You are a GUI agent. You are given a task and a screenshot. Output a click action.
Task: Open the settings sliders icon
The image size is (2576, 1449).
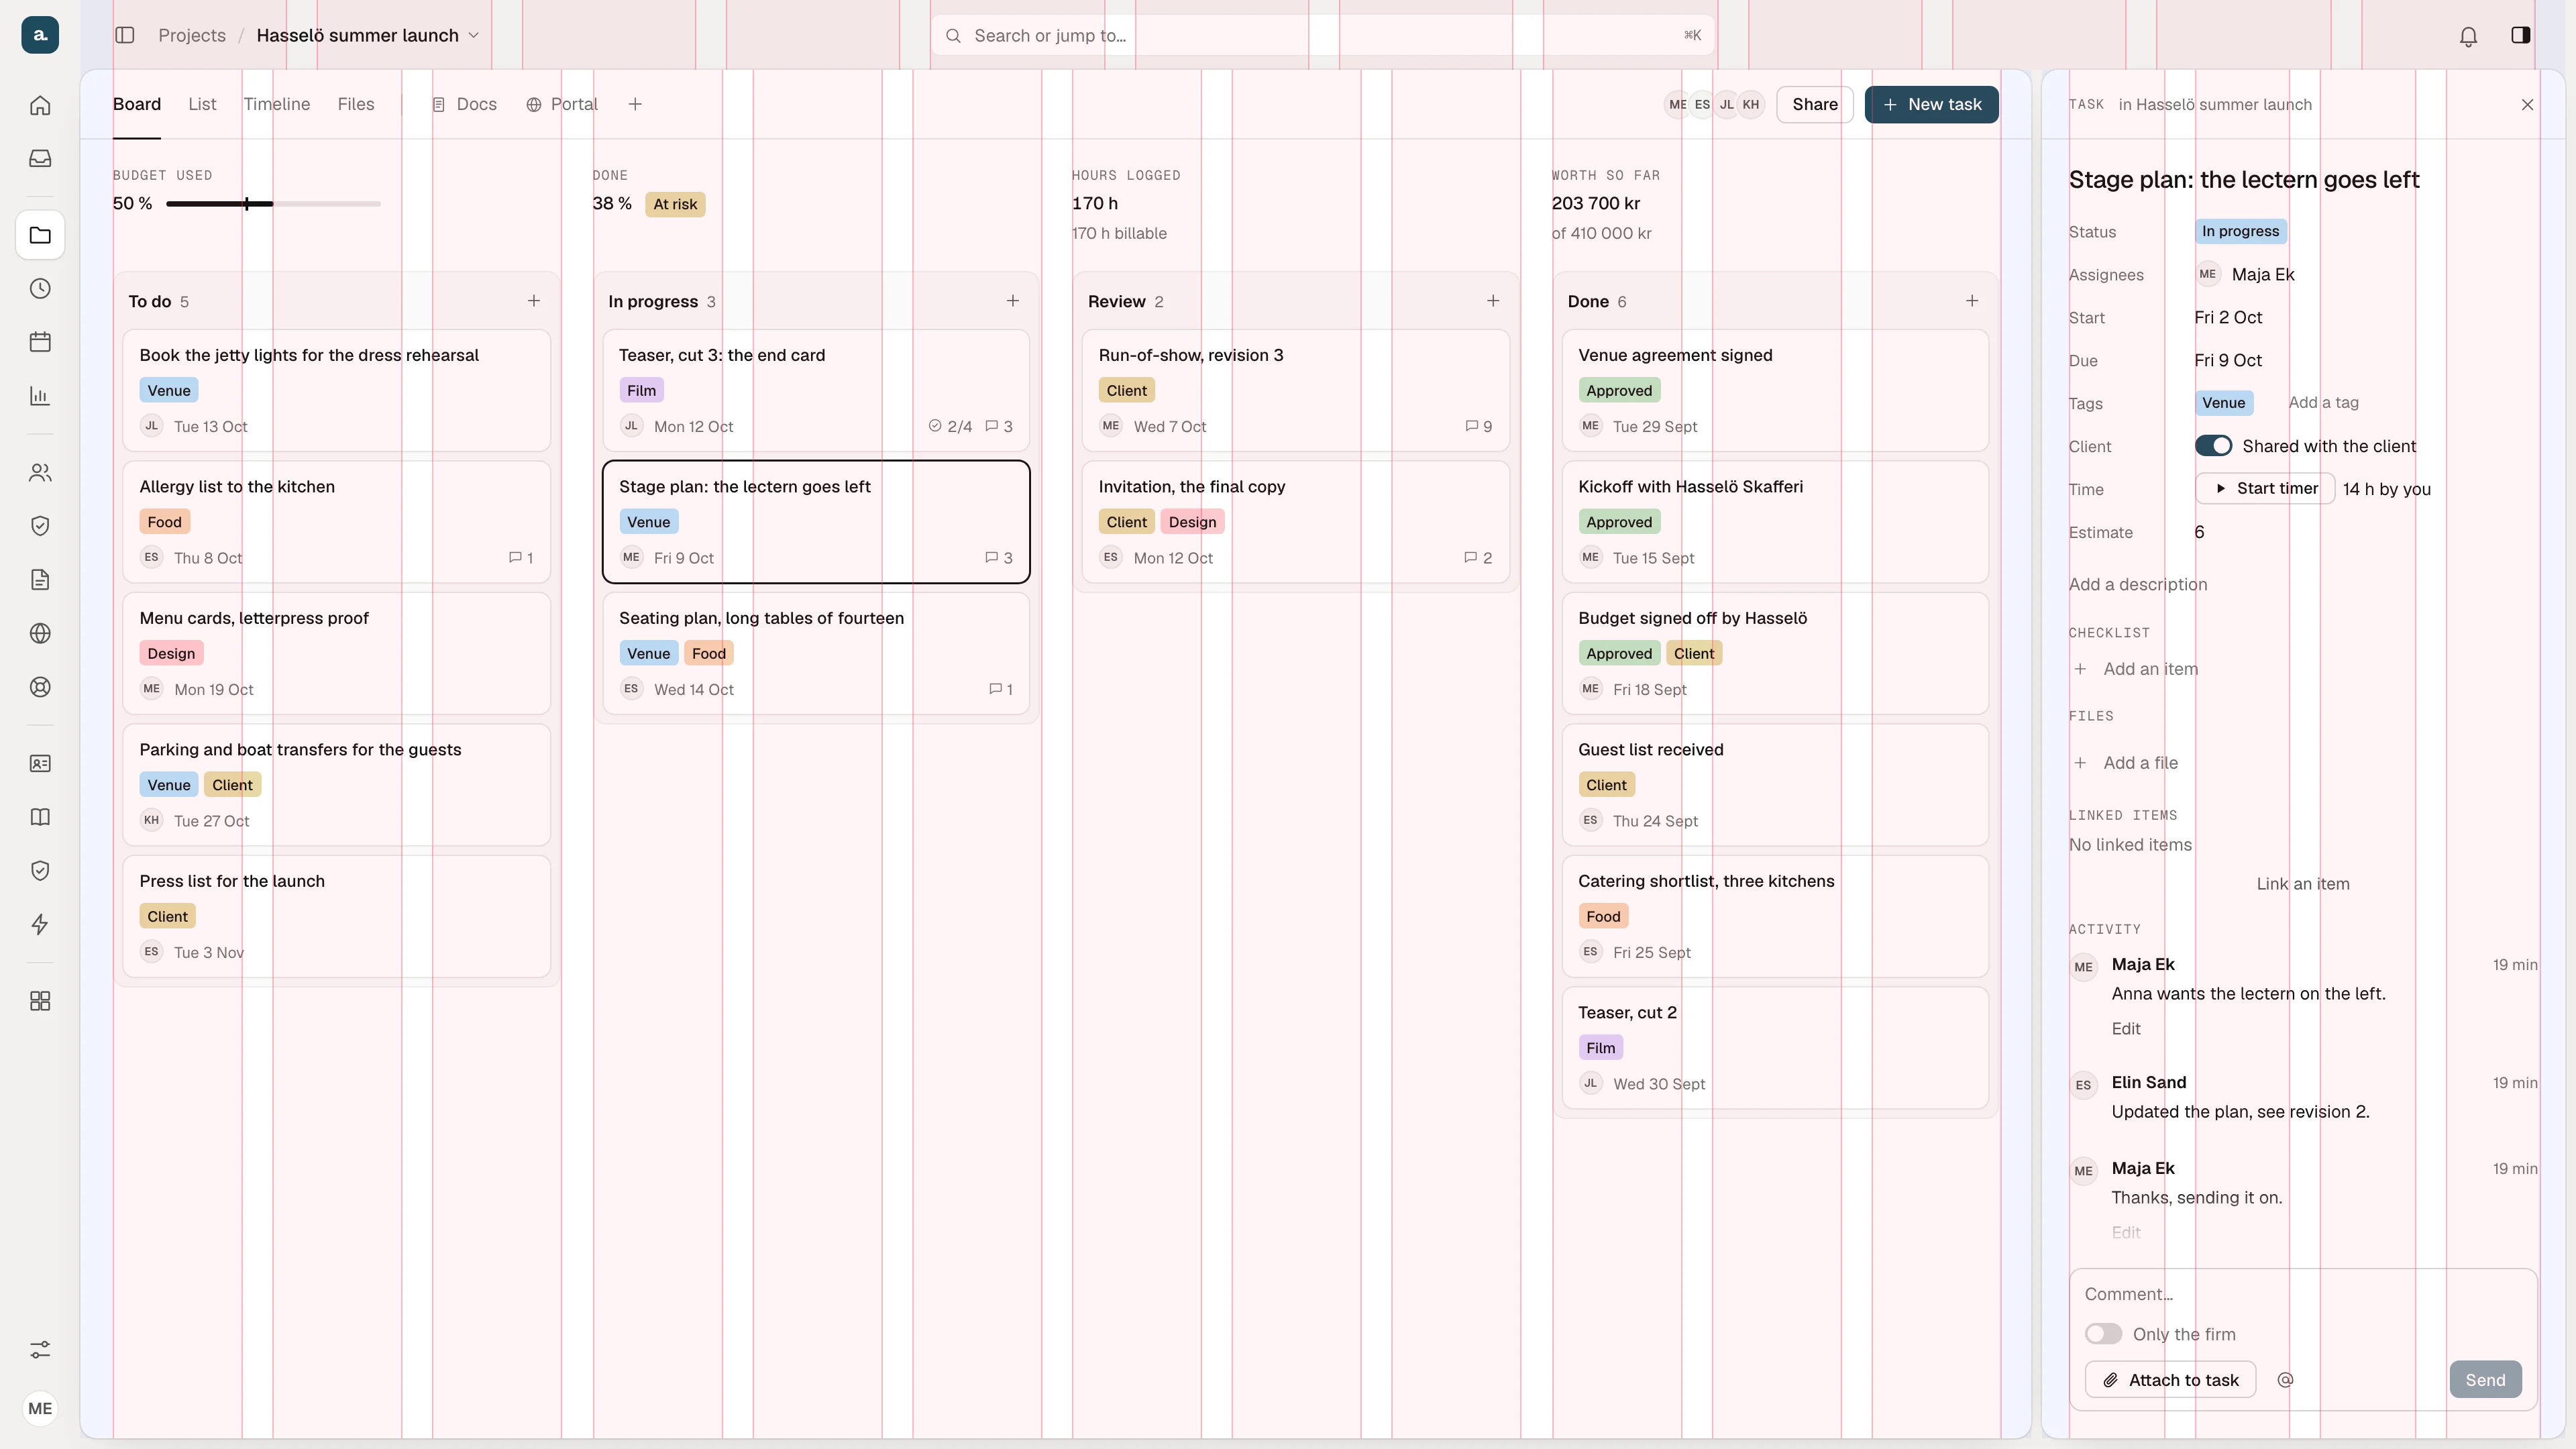[x=40, y=1350]
